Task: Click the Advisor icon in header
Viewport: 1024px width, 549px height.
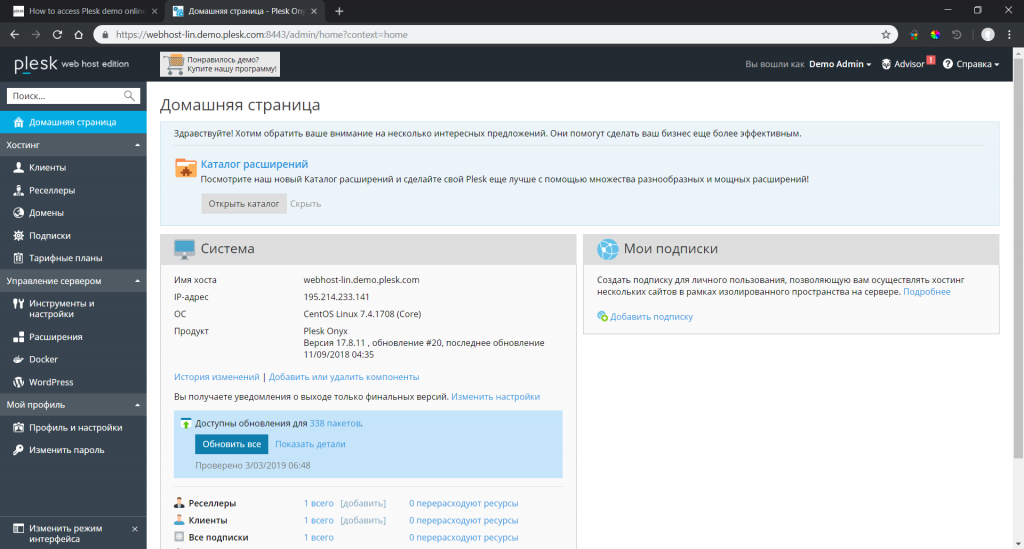Action: 886,64
